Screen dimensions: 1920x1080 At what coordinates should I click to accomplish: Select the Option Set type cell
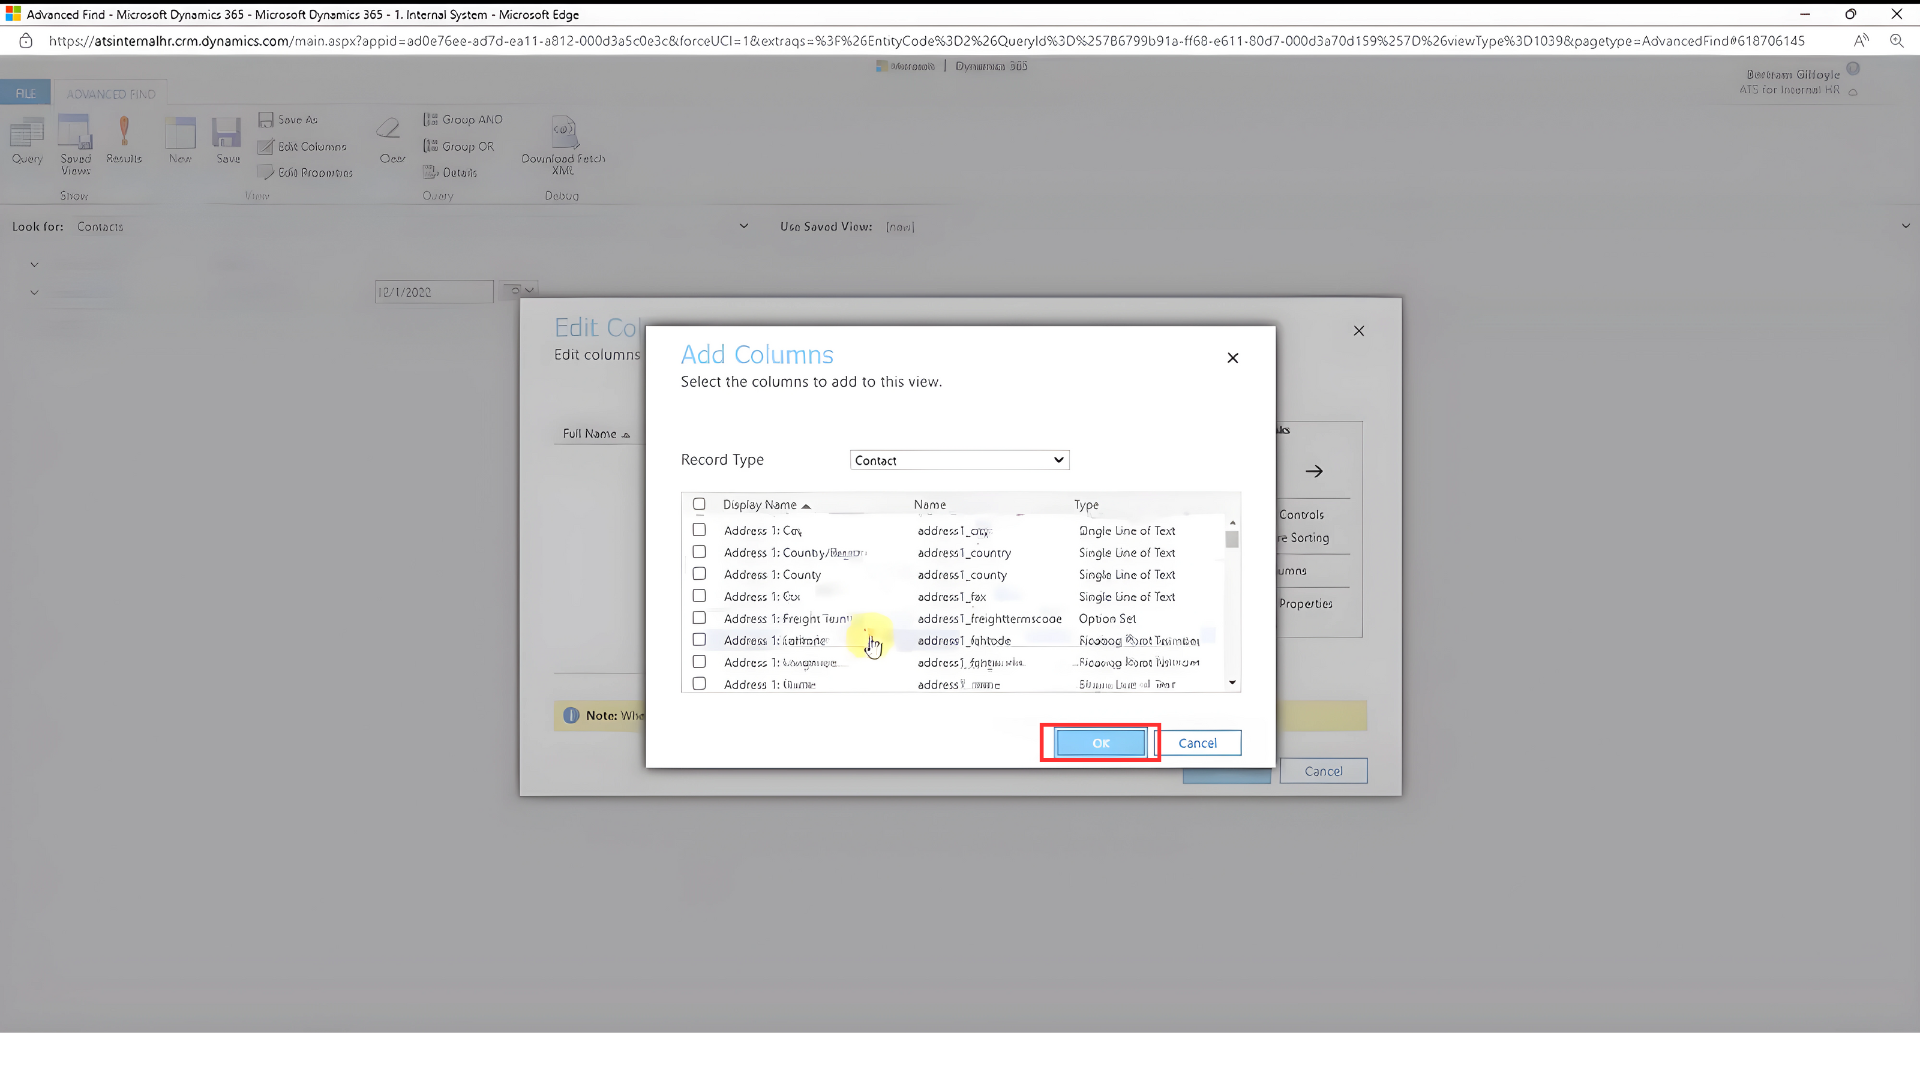point(1107,619)
